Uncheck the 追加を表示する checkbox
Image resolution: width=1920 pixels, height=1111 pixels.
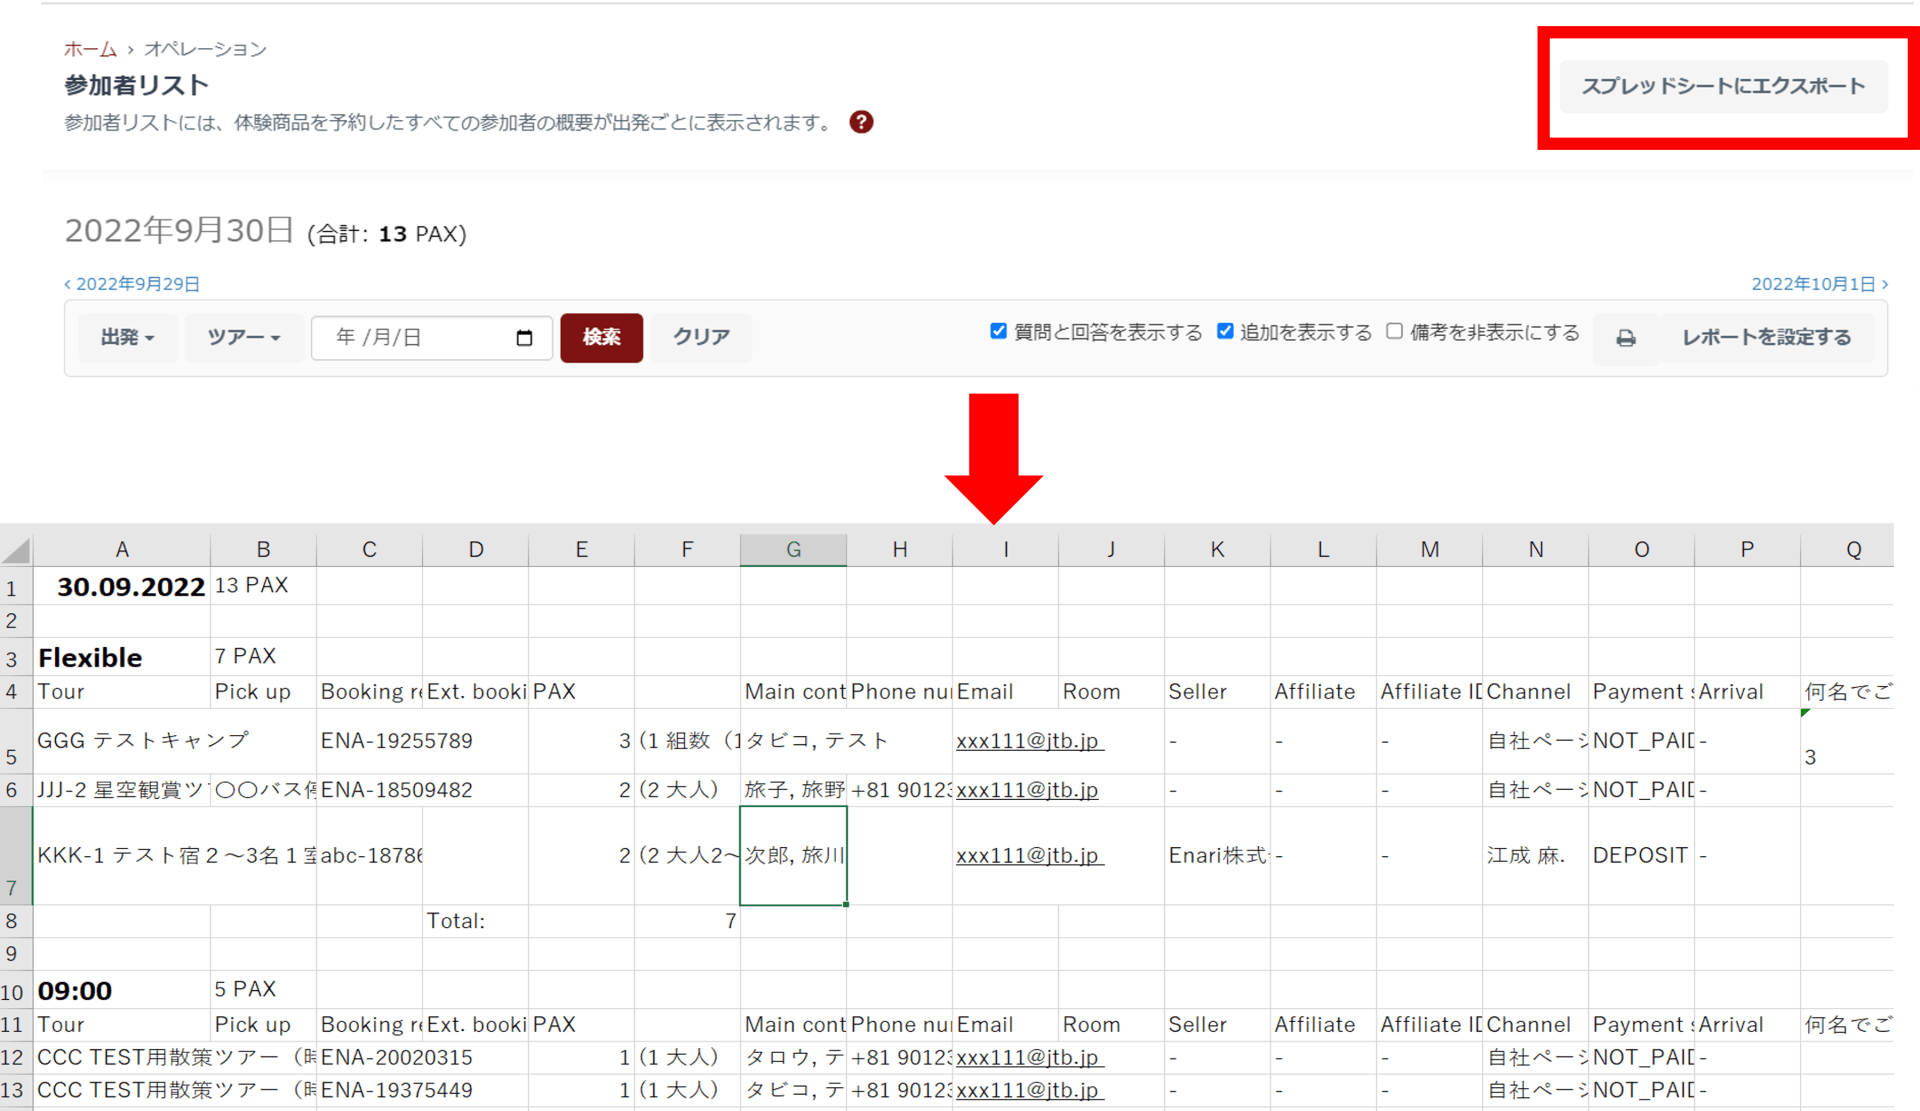1225,331
